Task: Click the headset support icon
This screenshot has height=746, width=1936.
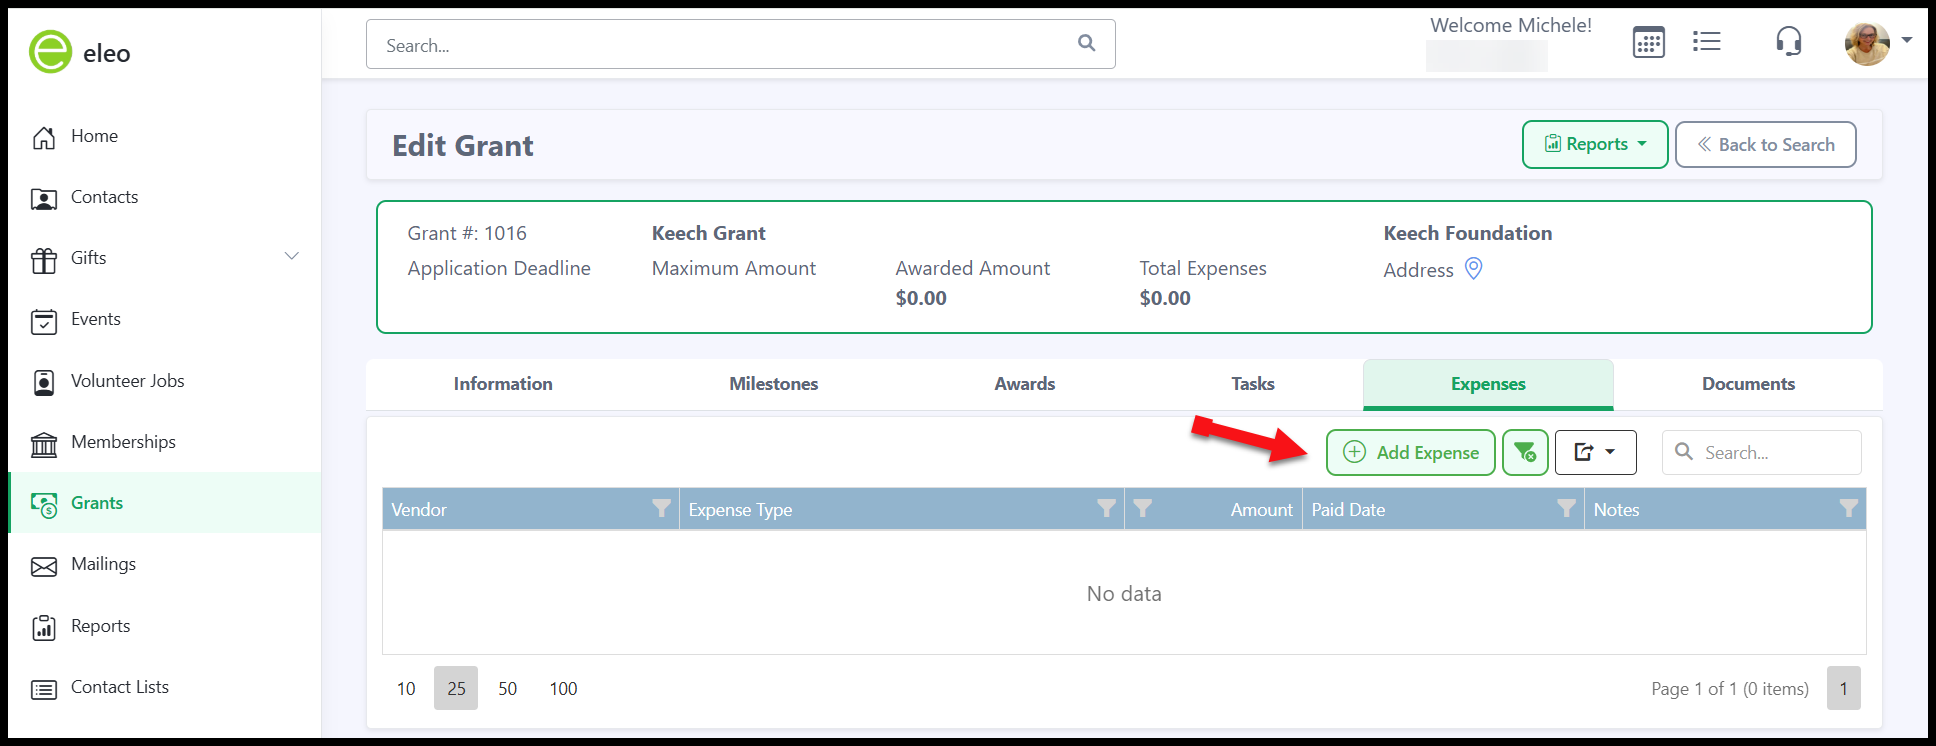Action: point(1789,41)
